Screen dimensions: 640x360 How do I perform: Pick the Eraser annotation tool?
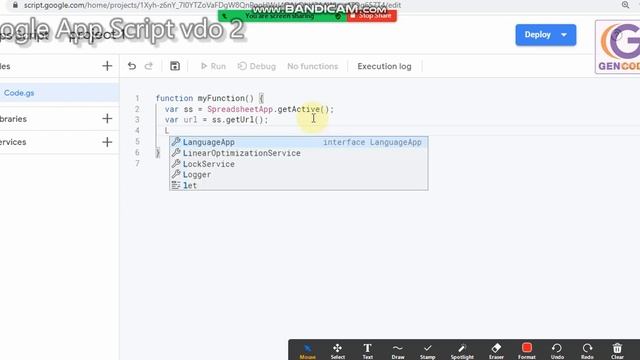point(496,351)
